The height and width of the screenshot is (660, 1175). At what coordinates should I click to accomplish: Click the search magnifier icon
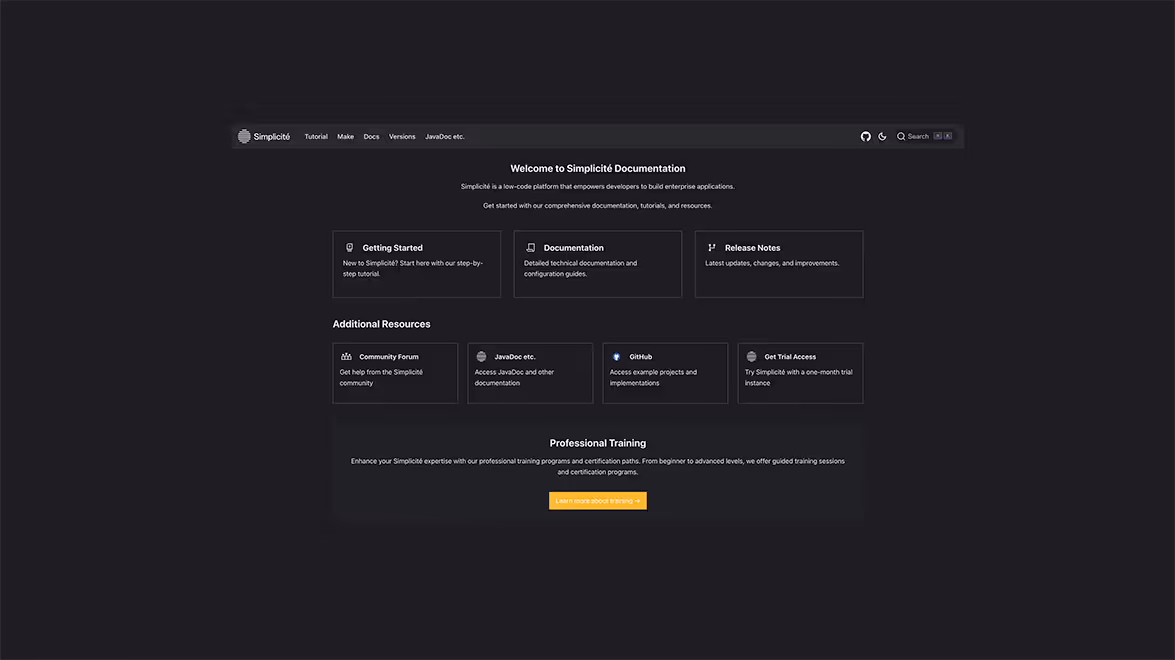[901, 136]
